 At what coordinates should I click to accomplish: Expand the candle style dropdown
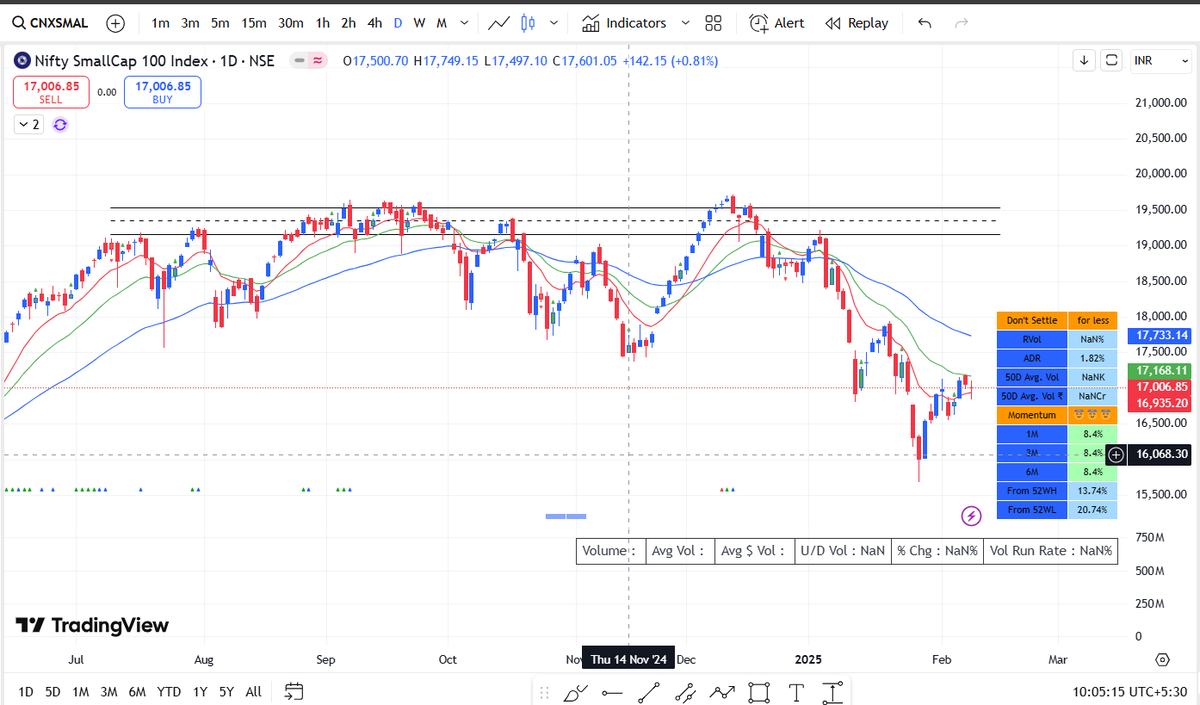(x=554, y=22)
